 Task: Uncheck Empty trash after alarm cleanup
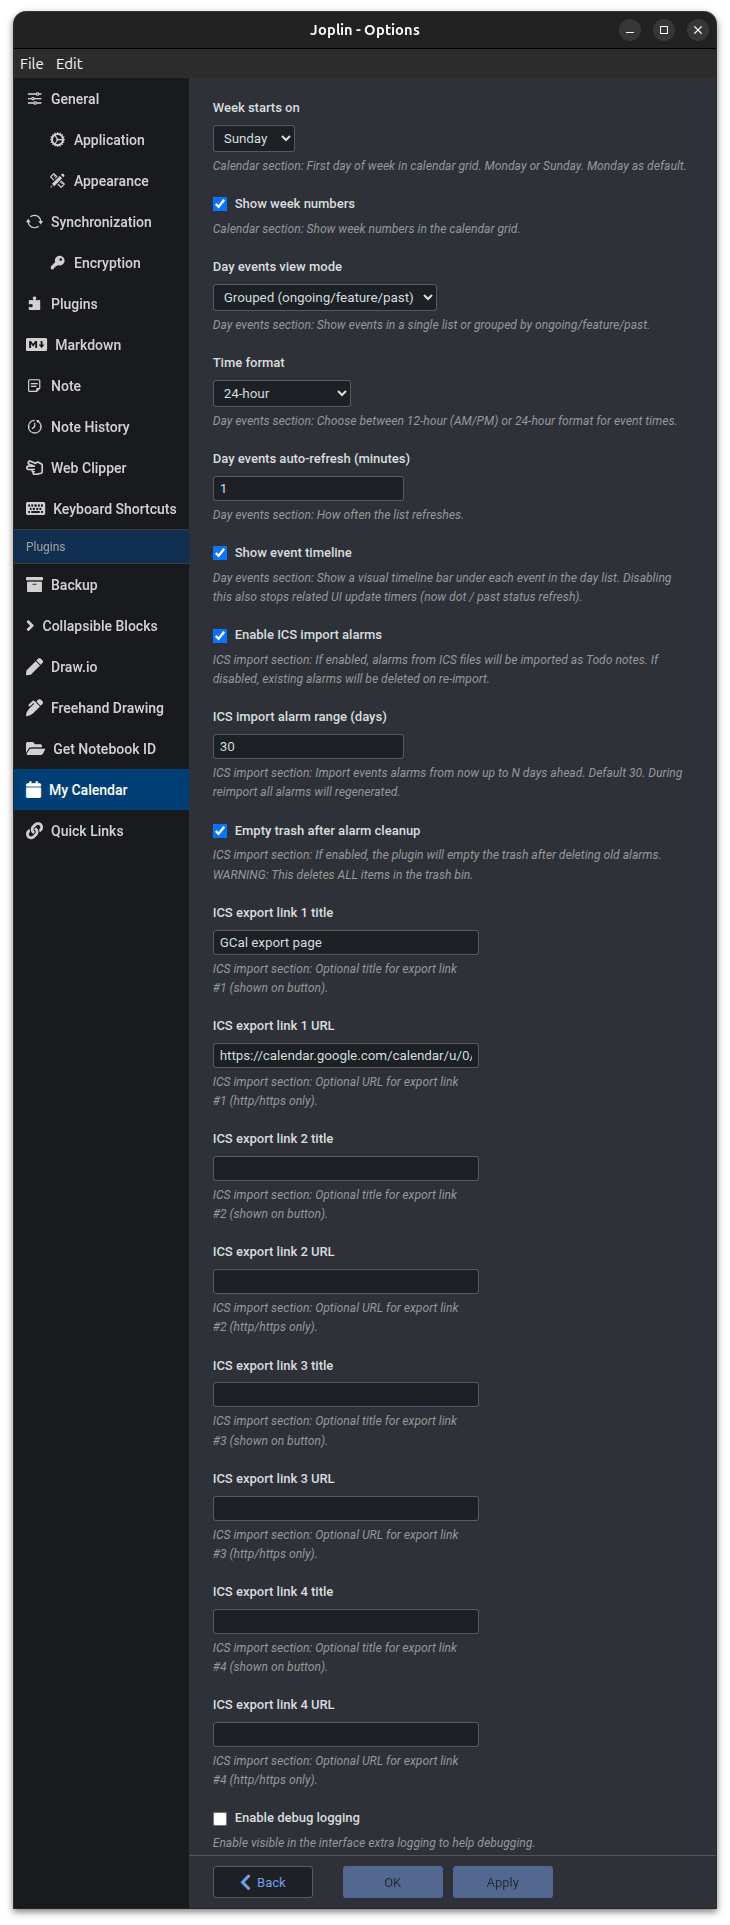pyautogui.click(x=219, y=830)
